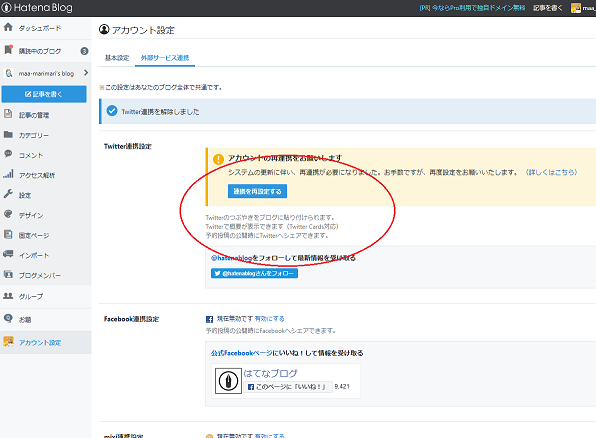Select アクセス解析 menu label
Screen dimensions: 596x438
click(x=37, y=175)
